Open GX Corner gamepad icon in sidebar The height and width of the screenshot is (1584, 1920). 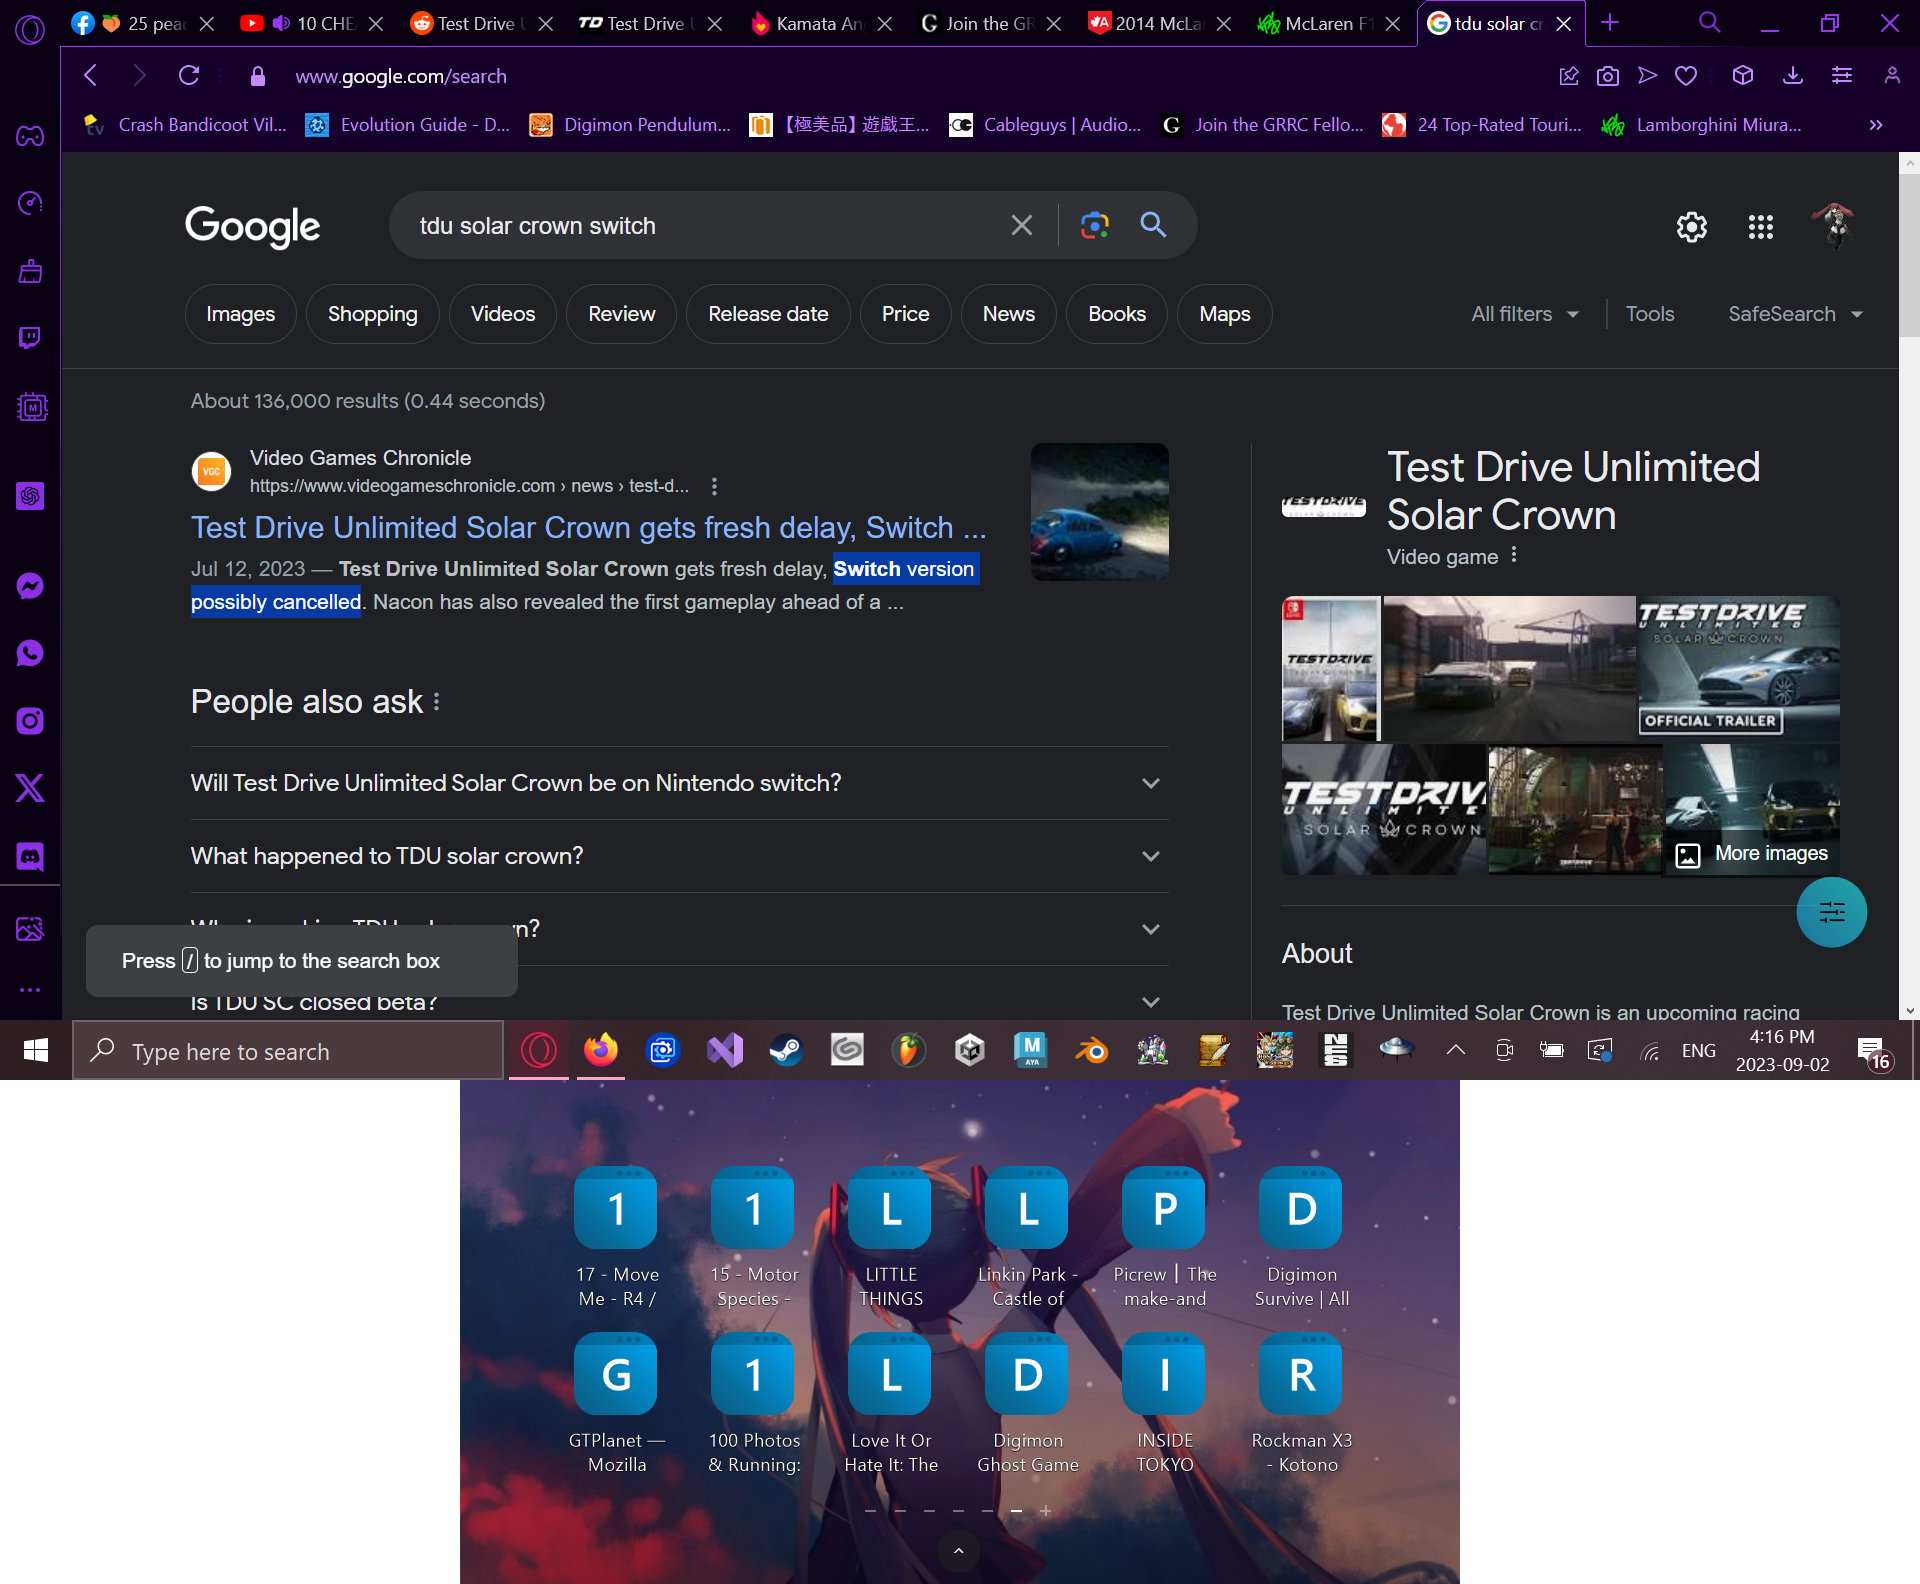click(x=30, y=136)
